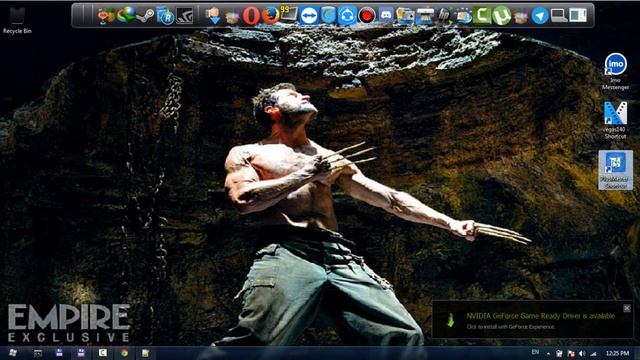Open the blue shield icon beside TeamViewer
This screenshot has height=360, width=640.
coord(328,16)
